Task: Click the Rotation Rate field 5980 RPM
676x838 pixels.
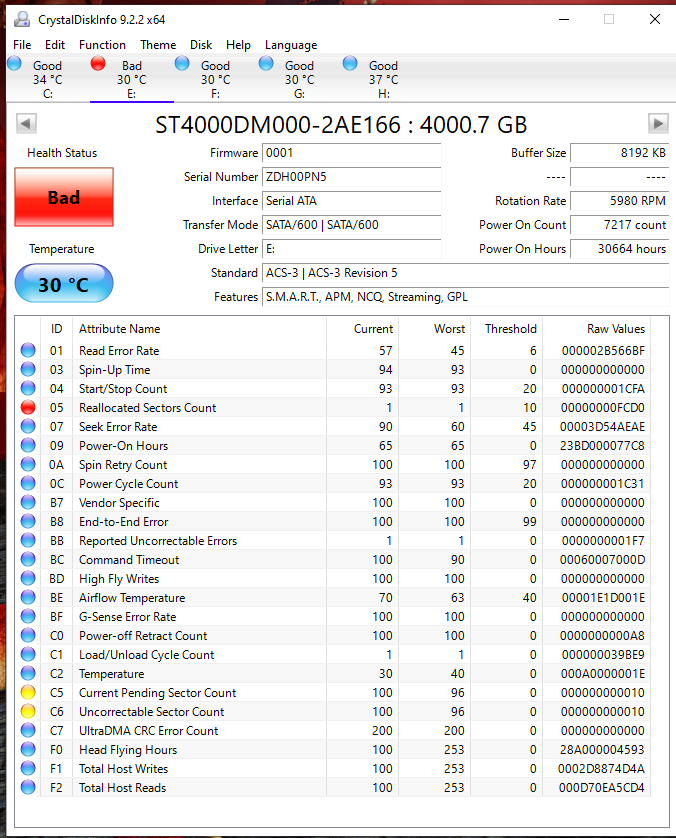Action: tap(619, 201)
